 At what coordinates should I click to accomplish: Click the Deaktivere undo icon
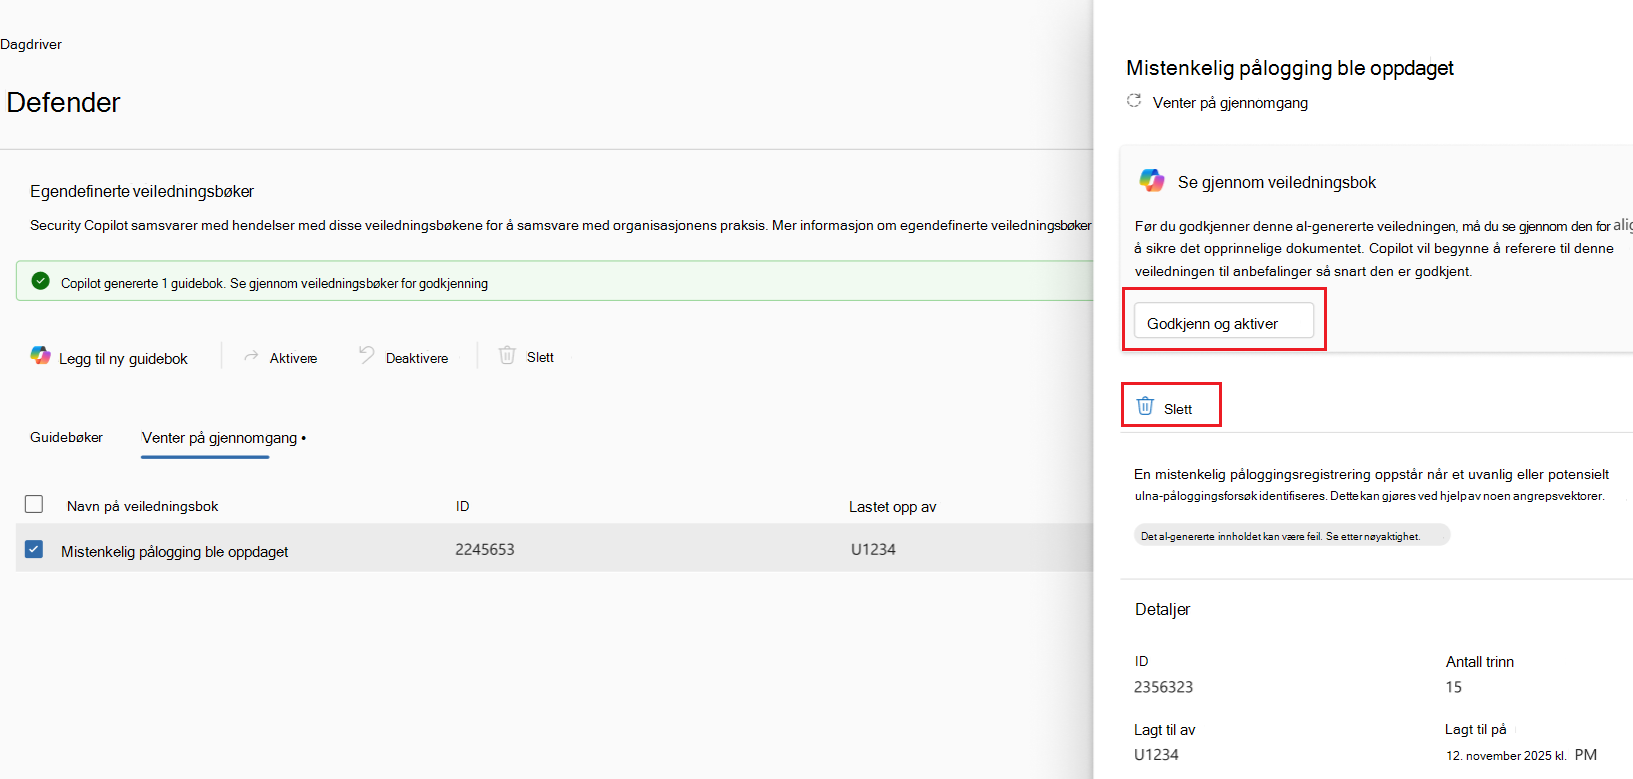(x=367, y=355)
